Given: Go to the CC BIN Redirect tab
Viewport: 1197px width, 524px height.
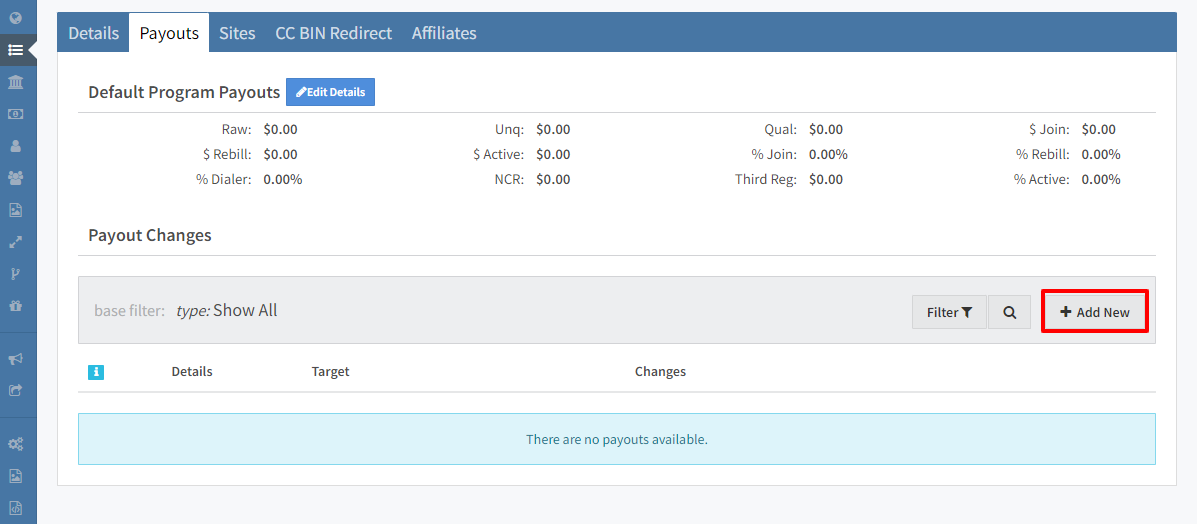Looking at the screenshot, I should point(333,33).
